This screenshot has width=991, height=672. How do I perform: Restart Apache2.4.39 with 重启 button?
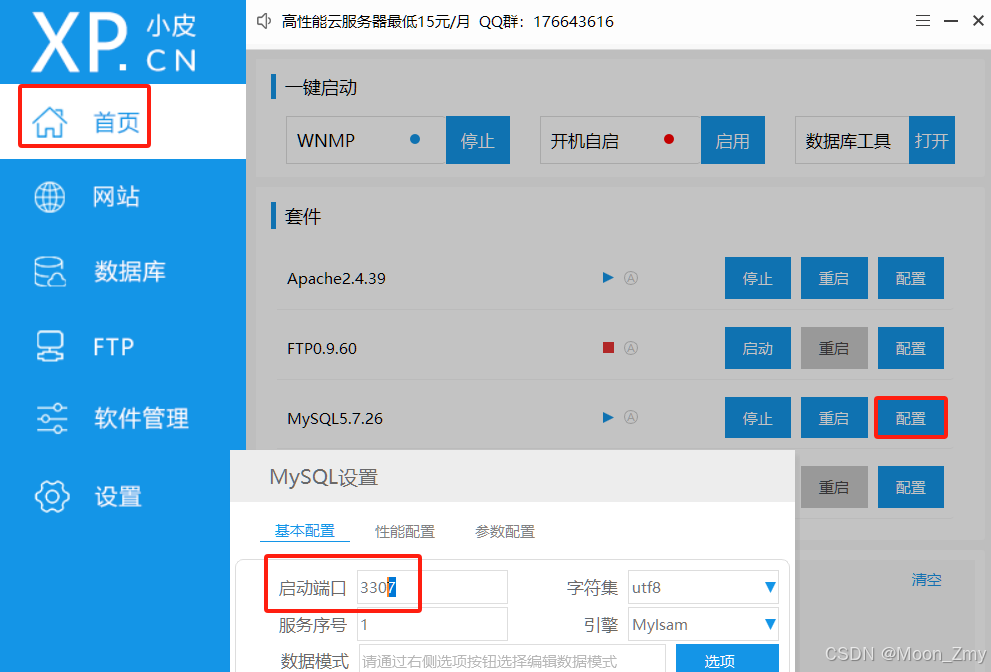(834, 278)
